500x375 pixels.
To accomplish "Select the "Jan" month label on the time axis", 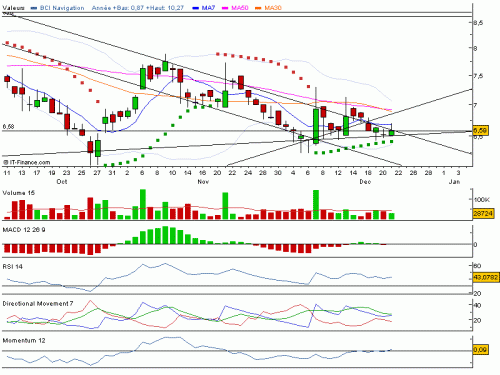I will coord(454,182).
